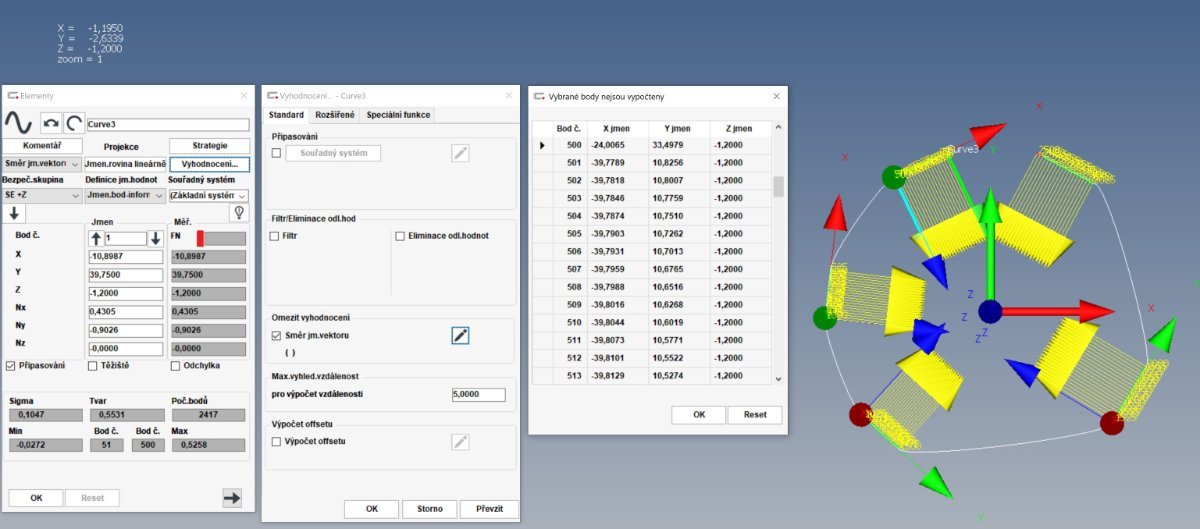Increase point number with the up arrow
The width and height of the screenshot is (1200, 529).
(x=95, y=238)
